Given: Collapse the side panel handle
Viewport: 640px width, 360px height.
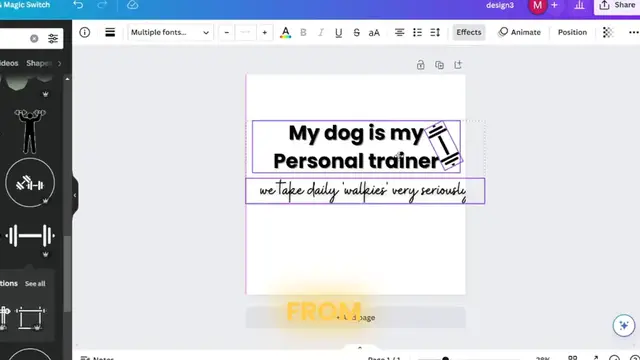Looking at the screenshot, I should (75, 196).
